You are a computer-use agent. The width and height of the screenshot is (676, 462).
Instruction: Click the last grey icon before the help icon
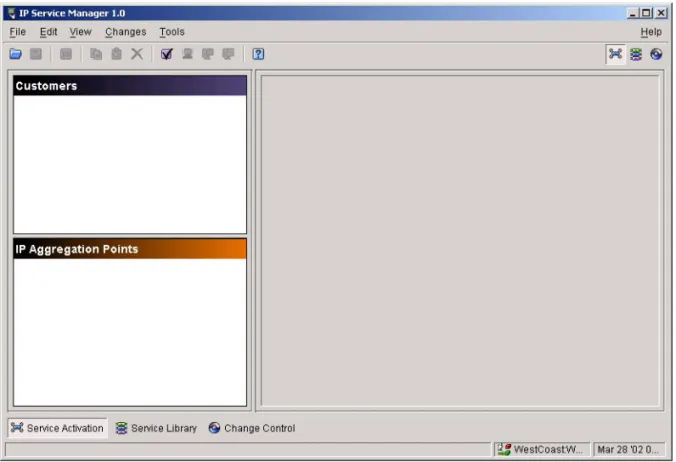[228, 54]
